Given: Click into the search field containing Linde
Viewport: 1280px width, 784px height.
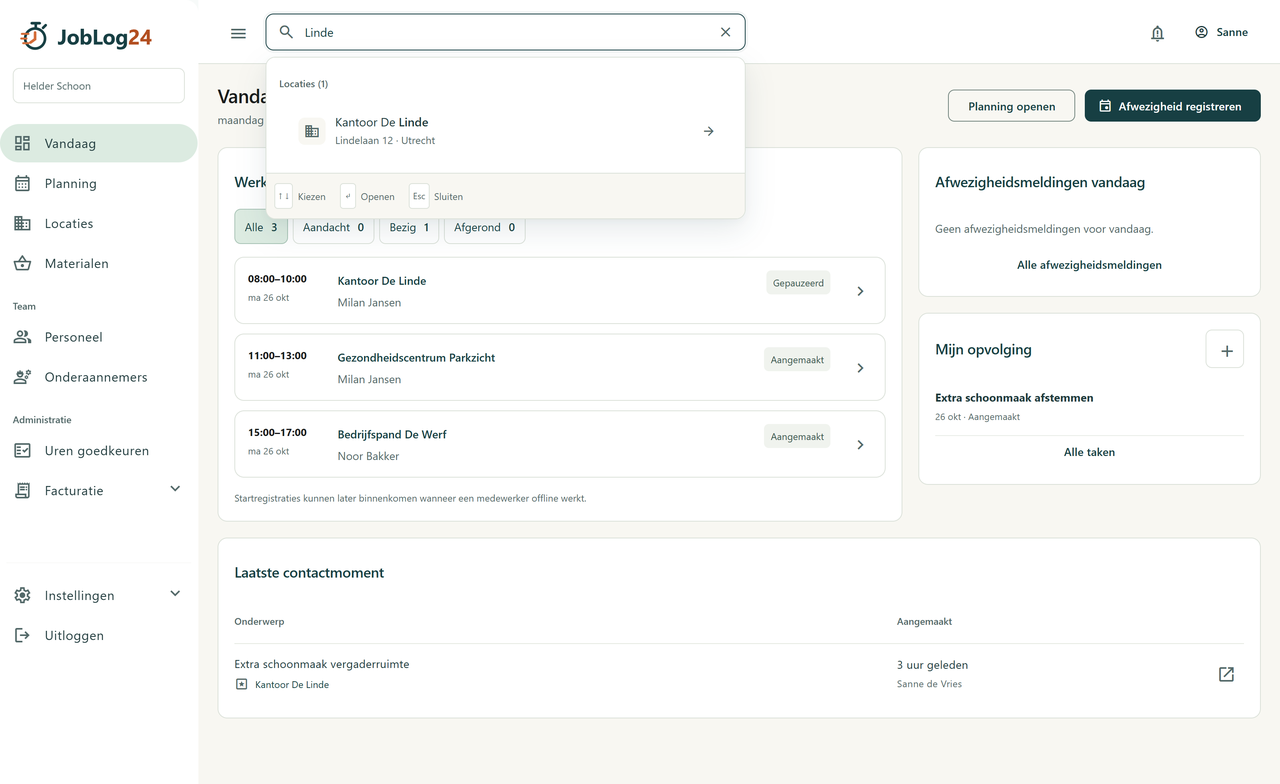Looking at the screenshot, I should pyautogui.click(x=505, y=32).
